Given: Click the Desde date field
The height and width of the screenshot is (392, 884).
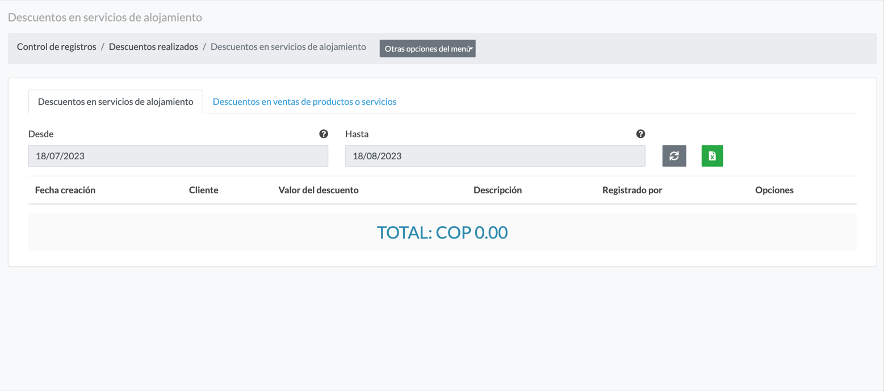Looking at the screenshot, I should coord(178,156).
